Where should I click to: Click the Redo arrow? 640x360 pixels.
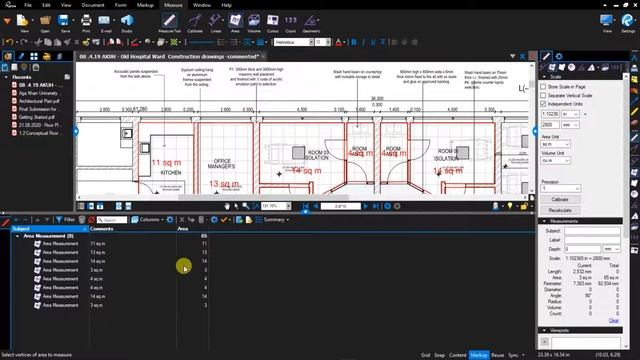click(x=24, y=42)
